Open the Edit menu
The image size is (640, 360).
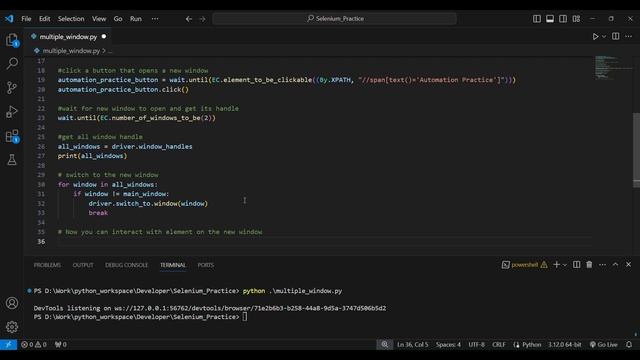tap(44, 19)
